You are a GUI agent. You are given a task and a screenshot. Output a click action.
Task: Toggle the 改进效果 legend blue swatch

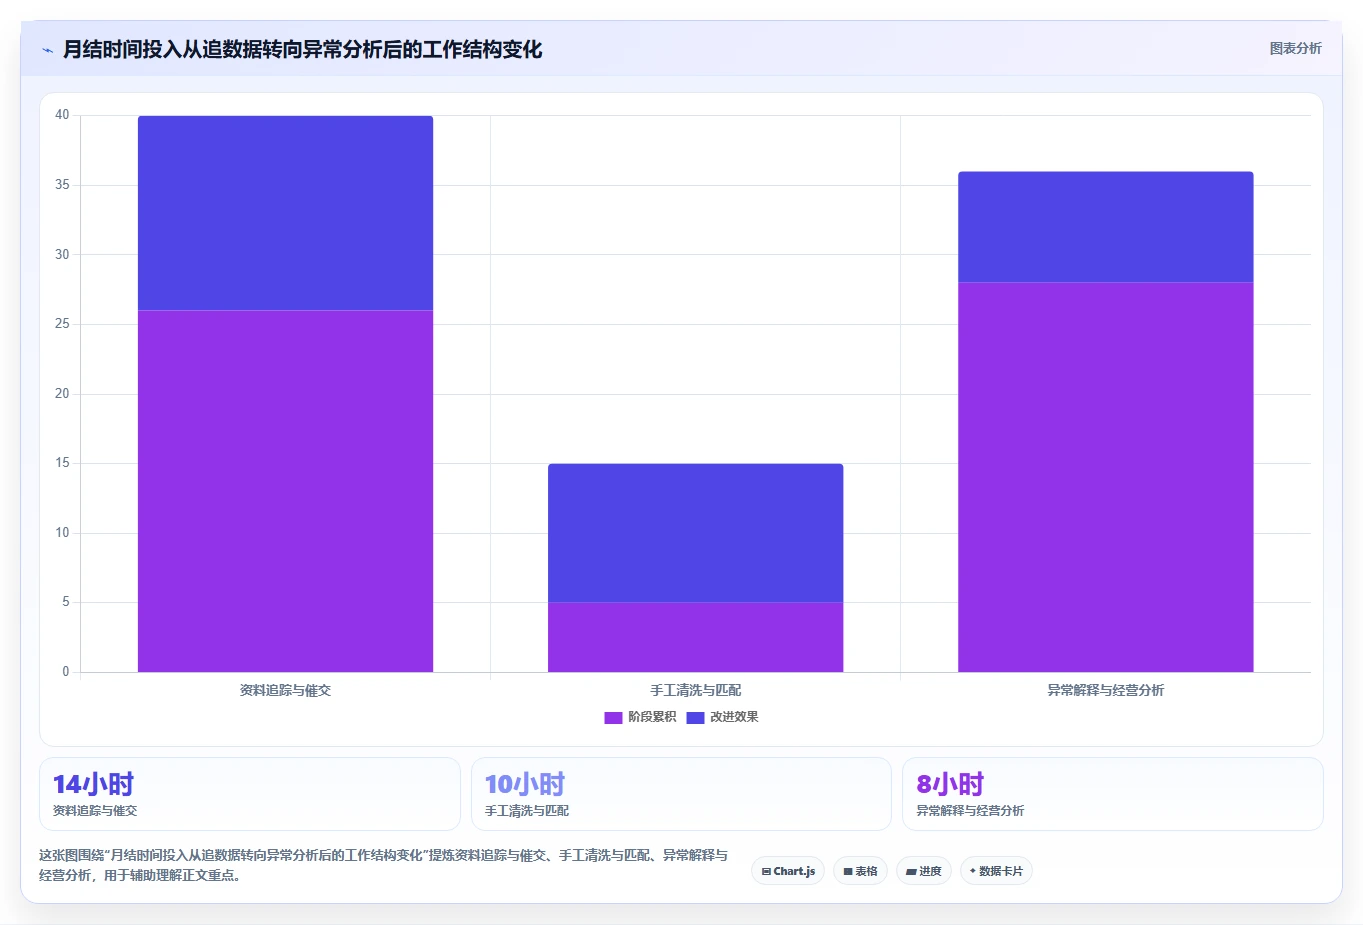[x=695, y=717]
